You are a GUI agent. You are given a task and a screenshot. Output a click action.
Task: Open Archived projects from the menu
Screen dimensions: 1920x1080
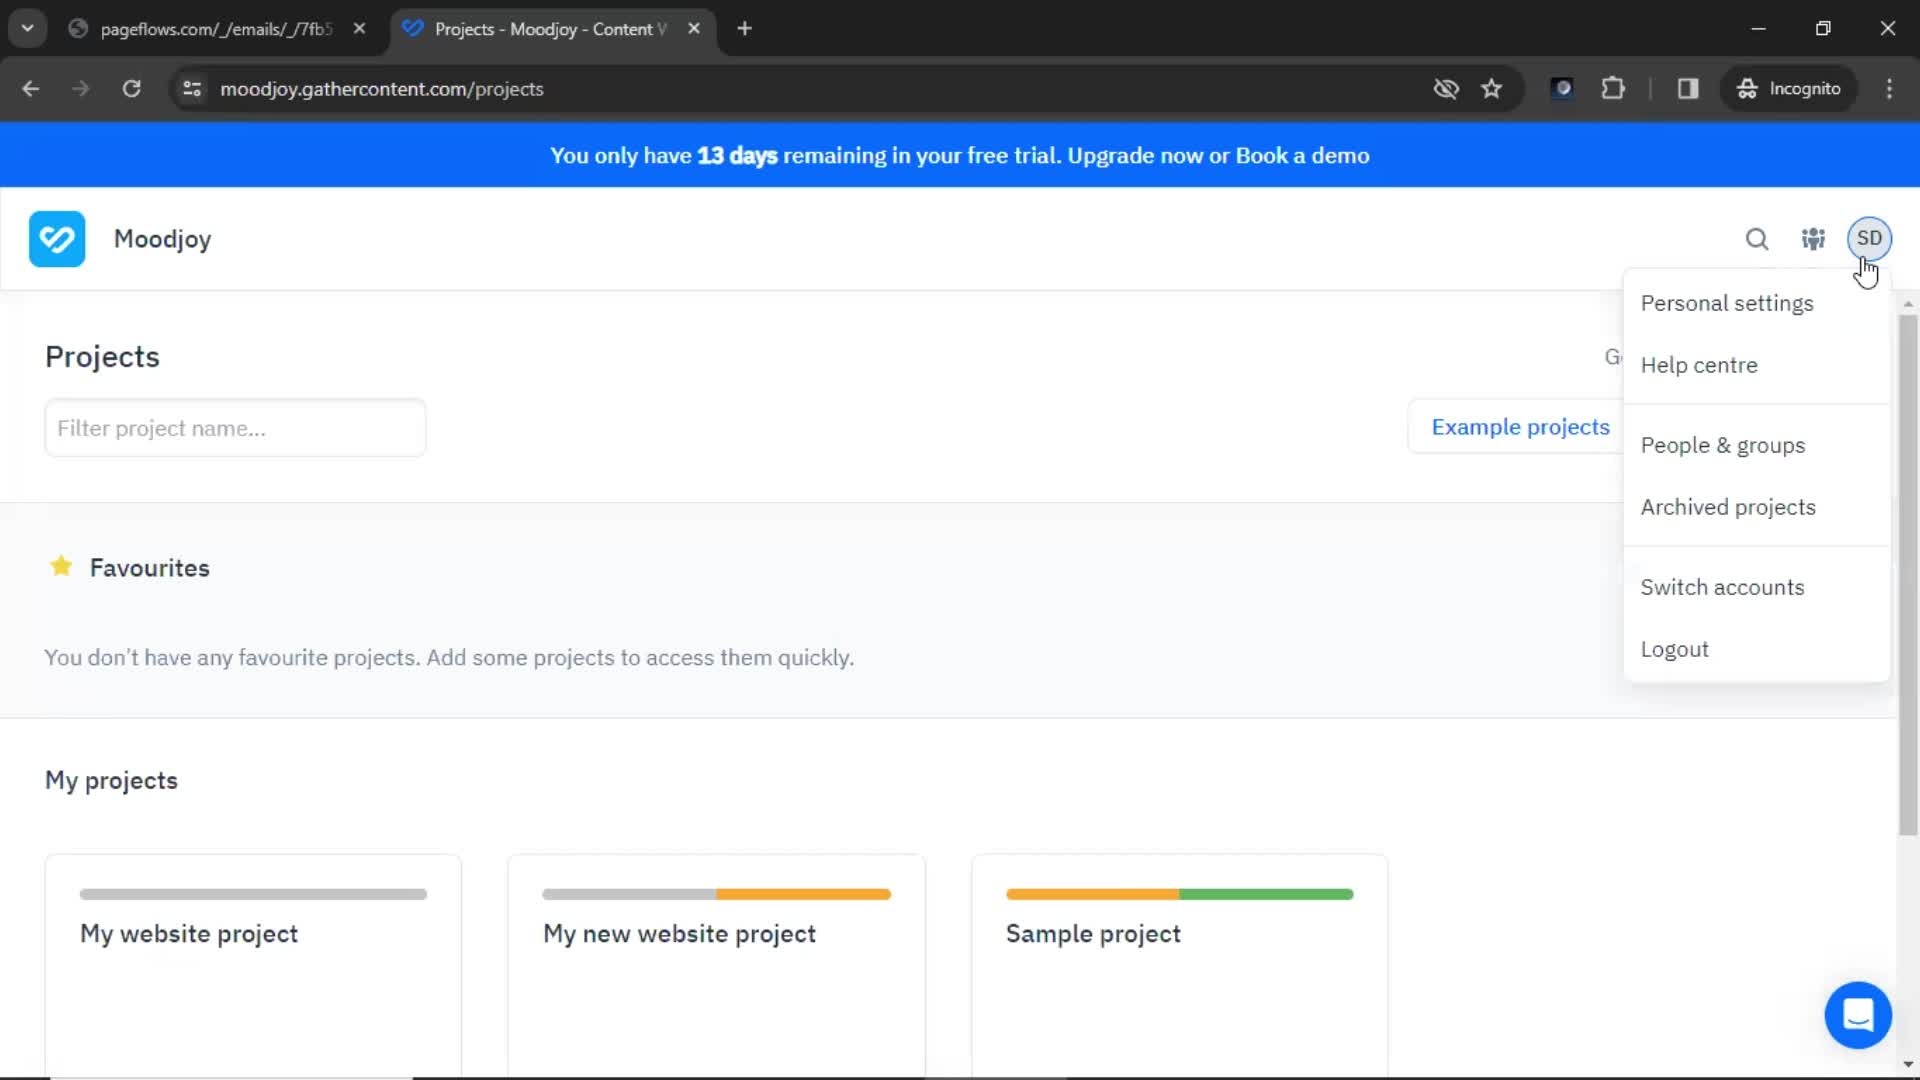click(x=1728, y=507)
